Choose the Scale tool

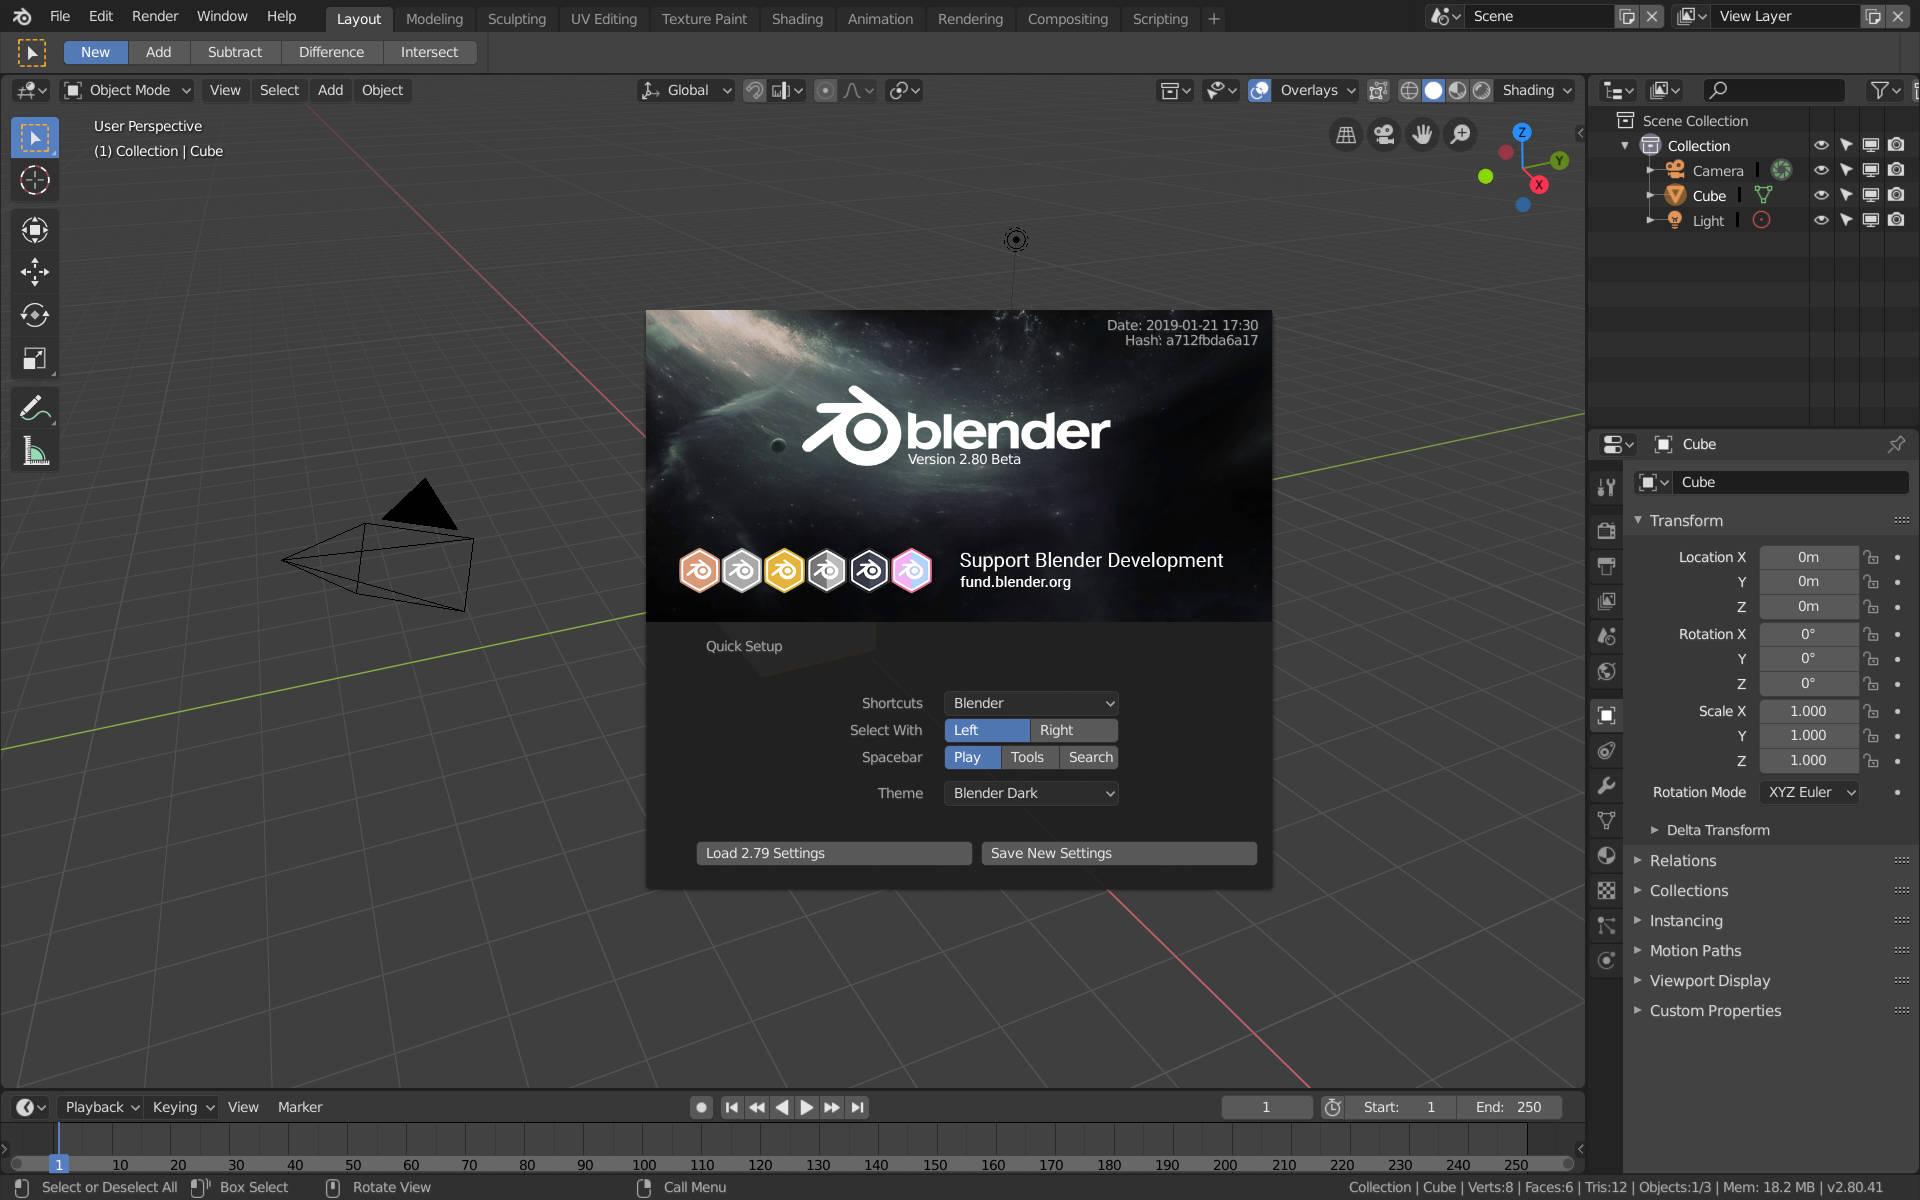point(35,358)
